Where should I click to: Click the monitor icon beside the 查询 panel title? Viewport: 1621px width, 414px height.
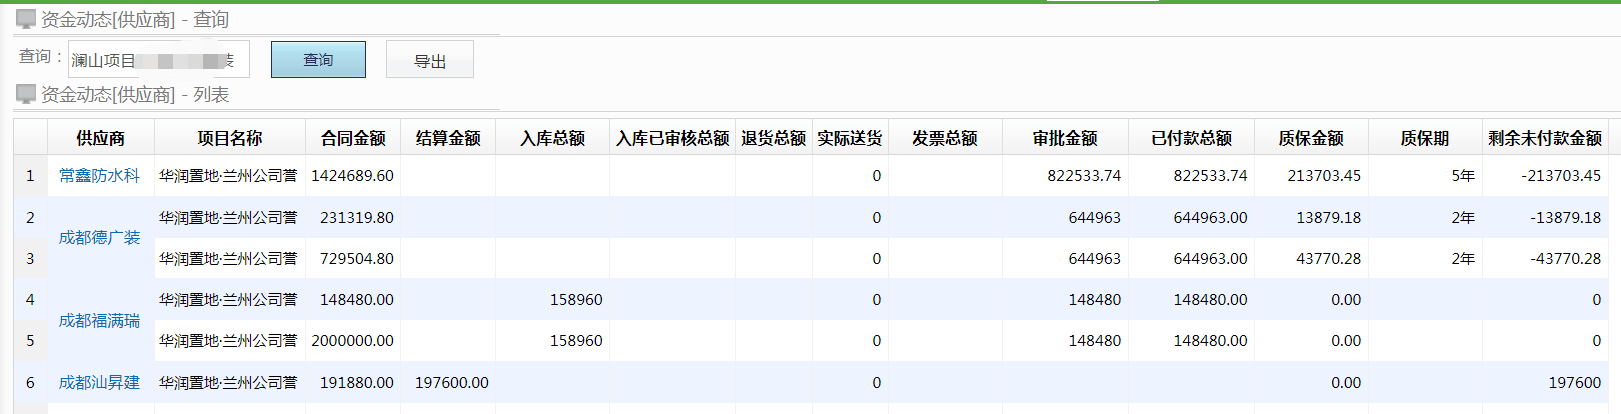click(x=26, y=19)
